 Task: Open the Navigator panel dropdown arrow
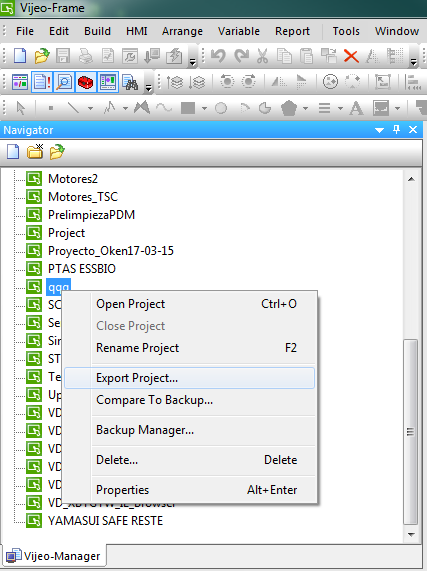pos(379,130)
